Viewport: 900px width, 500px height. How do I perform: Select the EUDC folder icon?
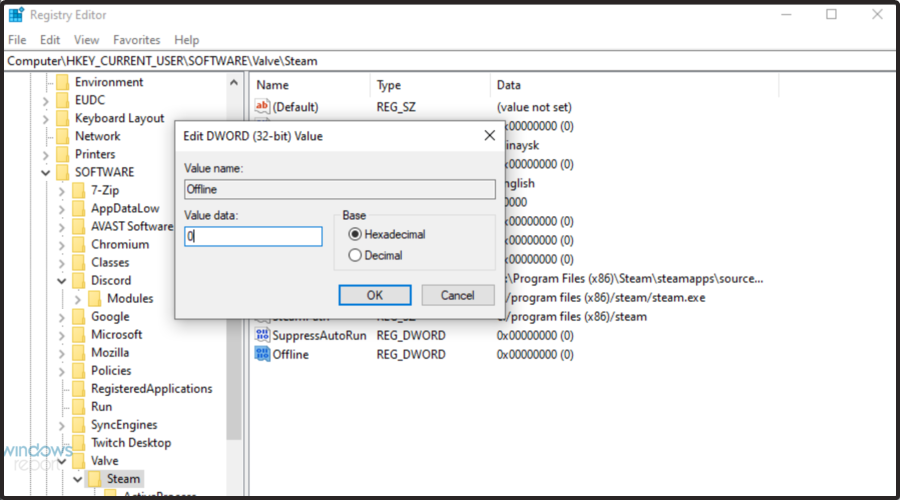(63, 100)
